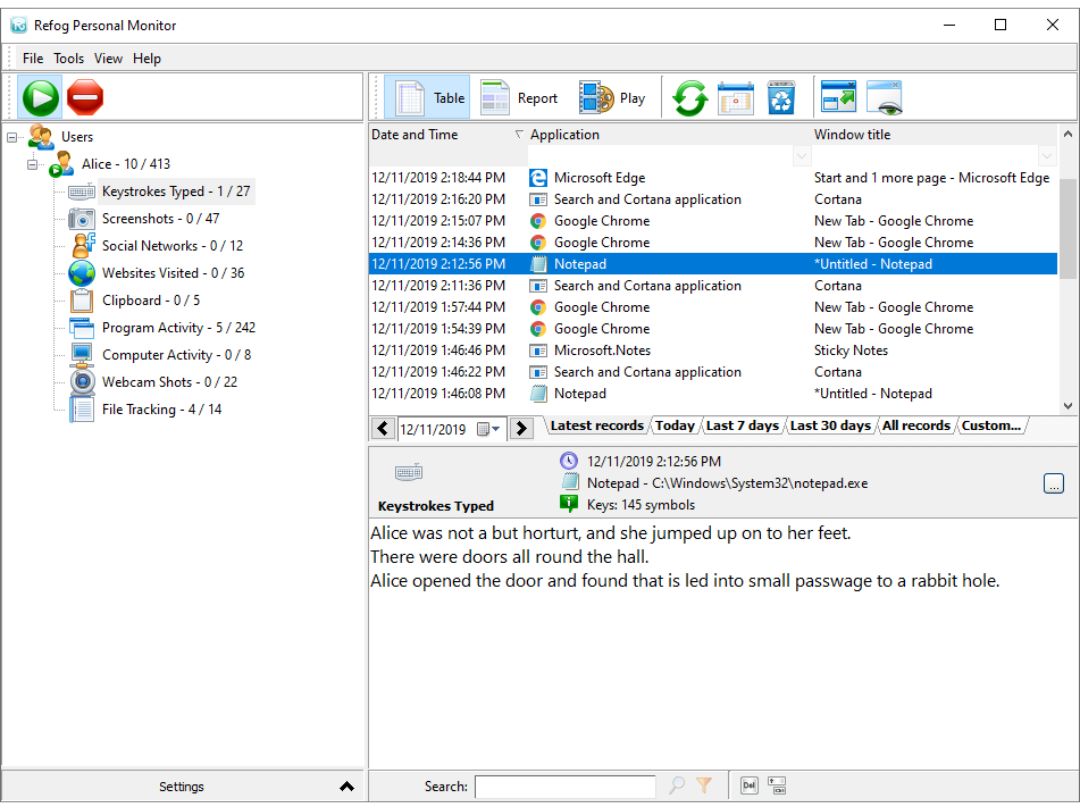
Task: Collapse the Users tree root node
Action: click(12, 137)
